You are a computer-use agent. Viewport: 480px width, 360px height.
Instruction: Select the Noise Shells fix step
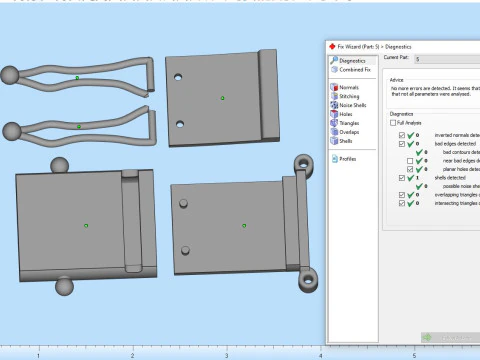(348, 105)
